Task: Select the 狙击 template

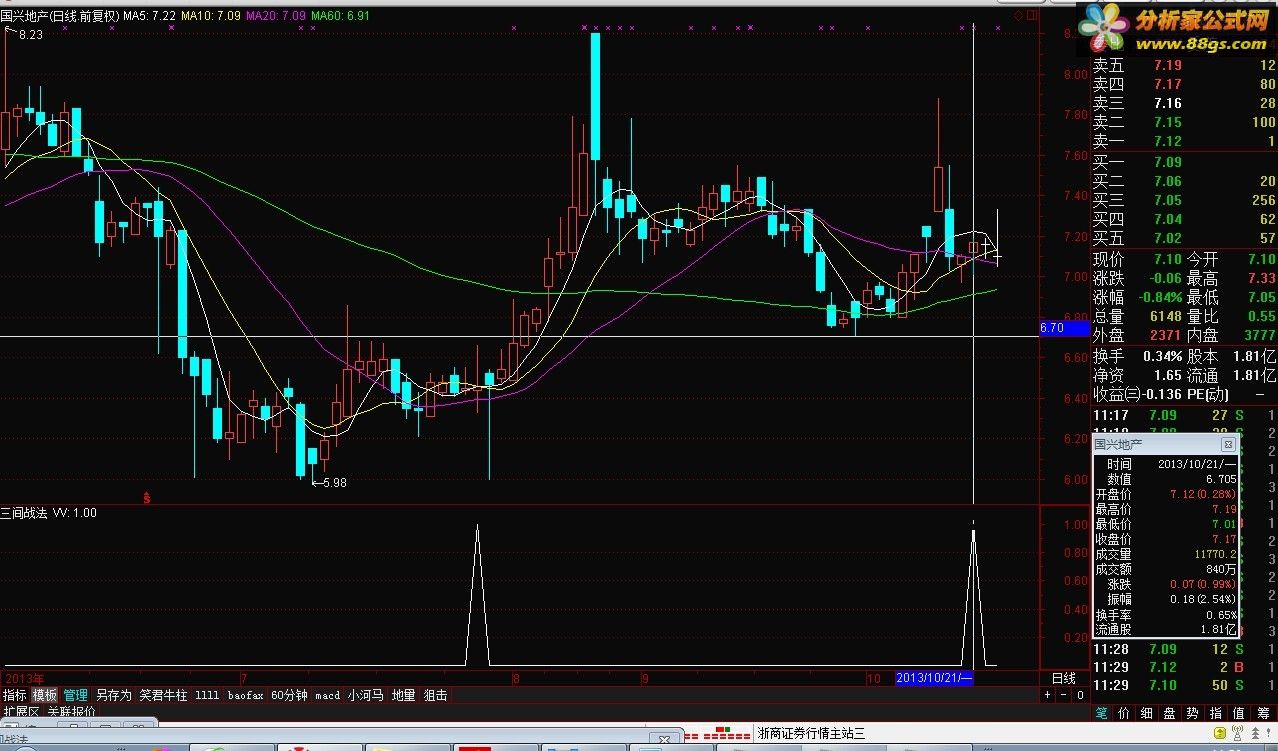Action: [436, 695]
